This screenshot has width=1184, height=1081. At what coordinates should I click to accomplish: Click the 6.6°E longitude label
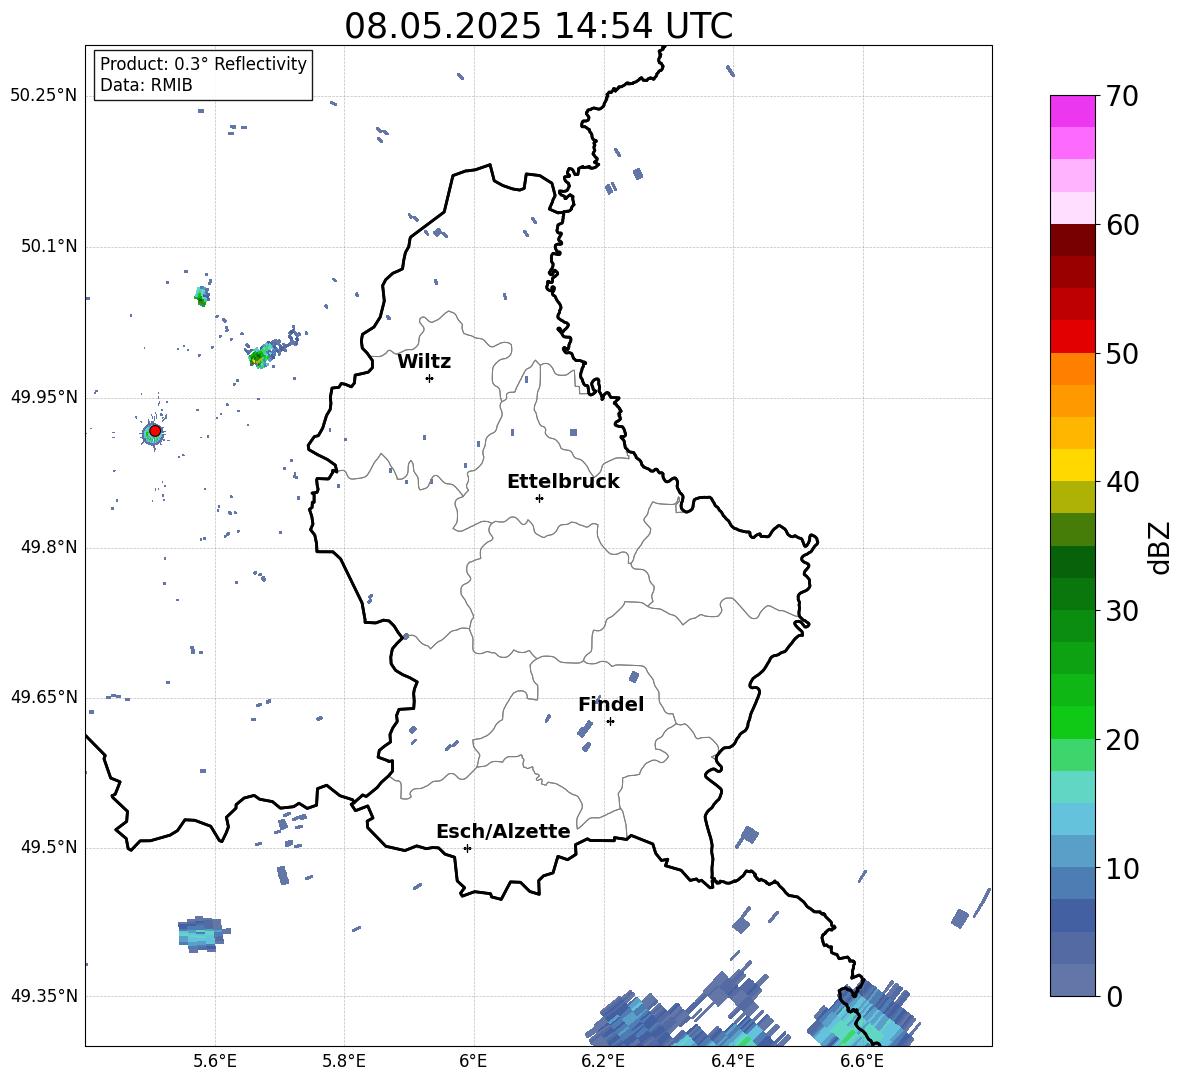862,1061
